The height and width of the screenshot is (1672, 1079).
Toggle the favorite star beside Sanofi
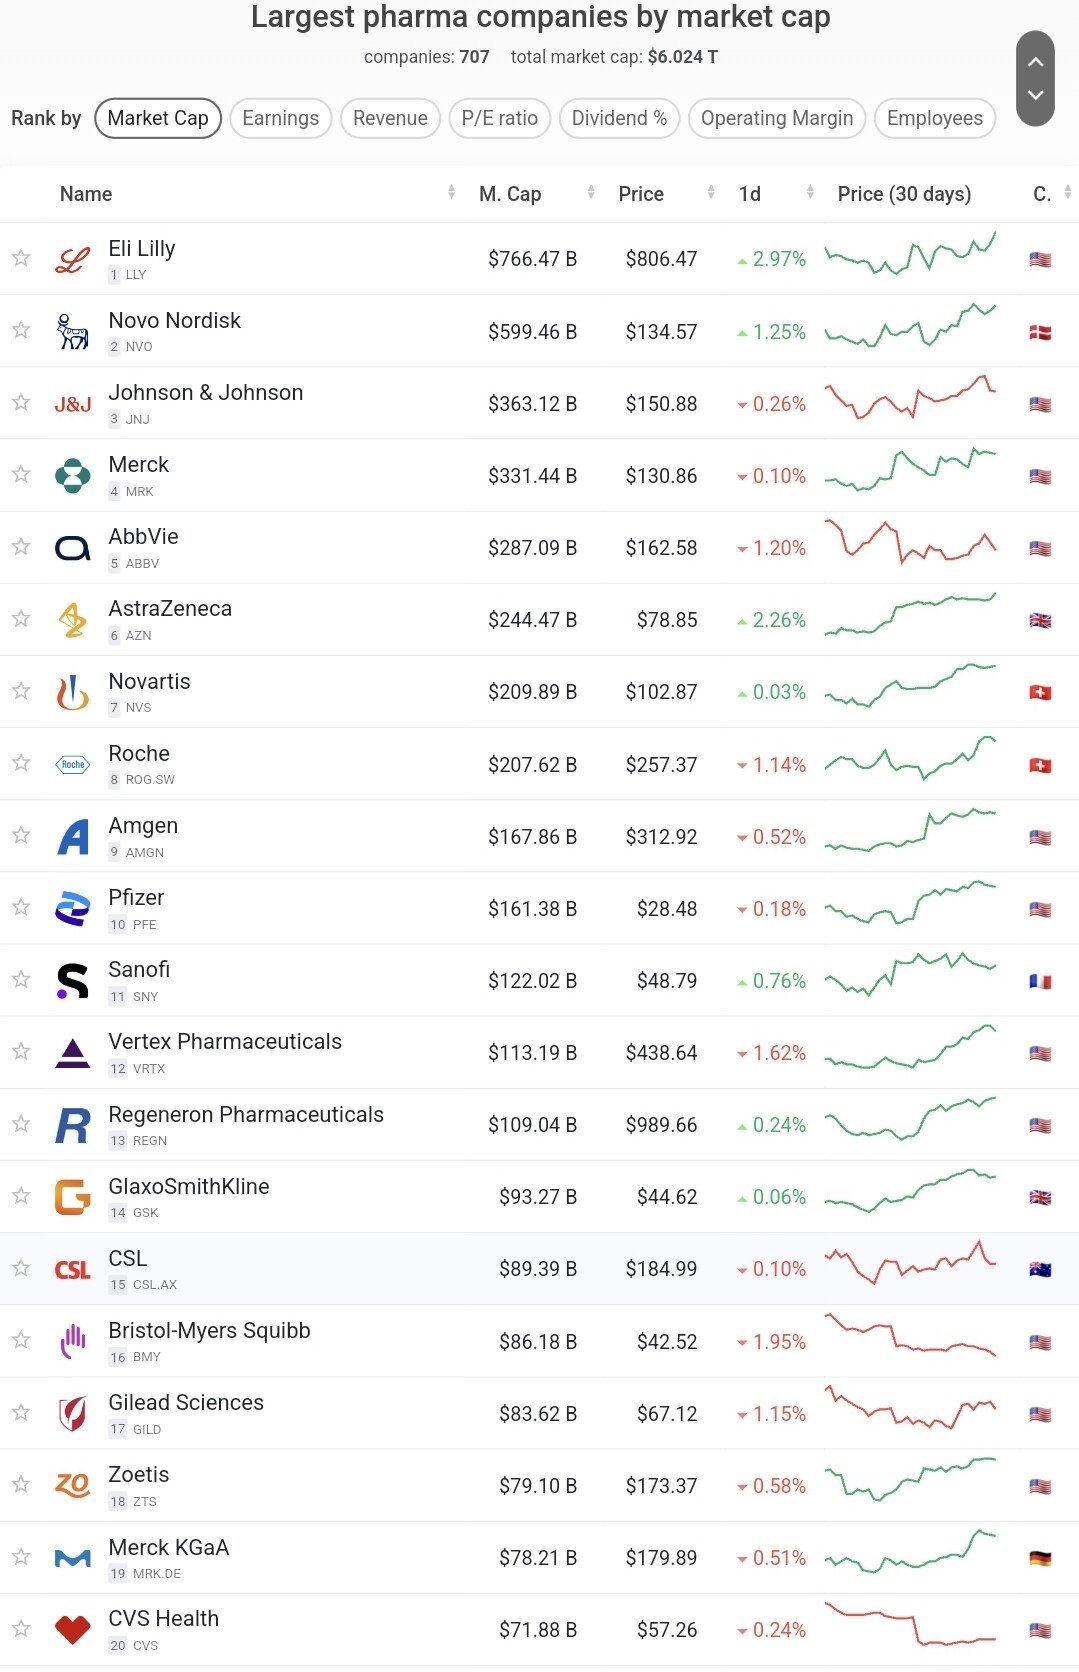point(21,980)
